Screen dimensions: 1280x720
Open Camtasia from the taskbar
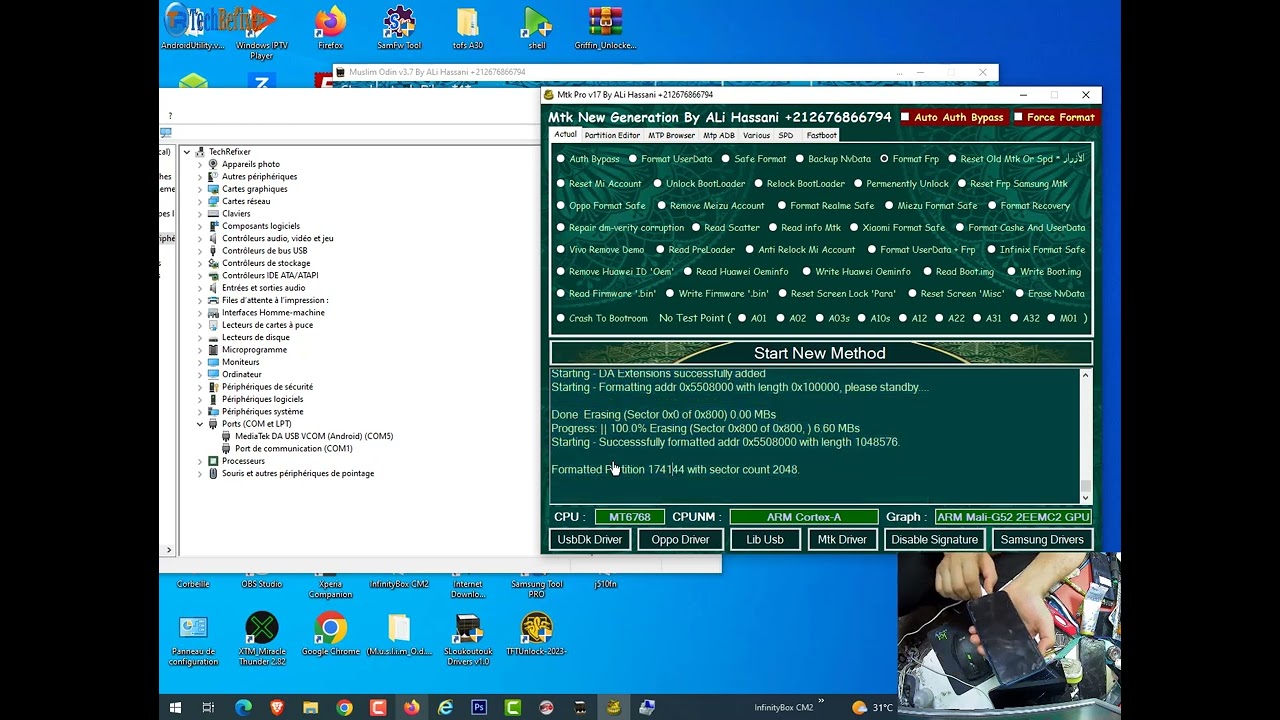(x=513, y=708)
